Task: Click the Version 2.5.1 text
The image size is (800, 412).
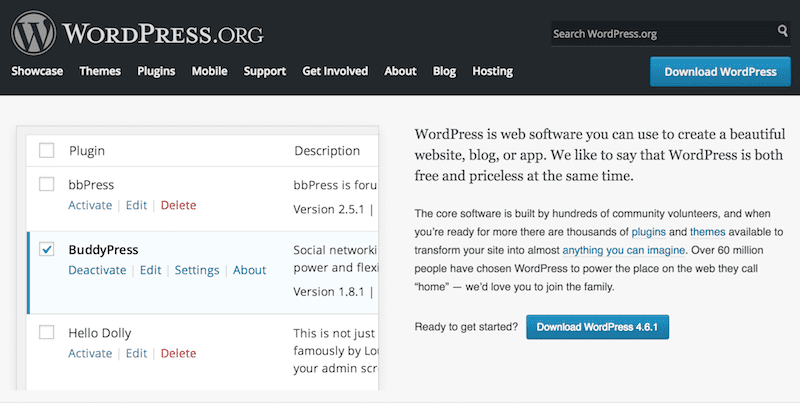Action: [329, 210]
